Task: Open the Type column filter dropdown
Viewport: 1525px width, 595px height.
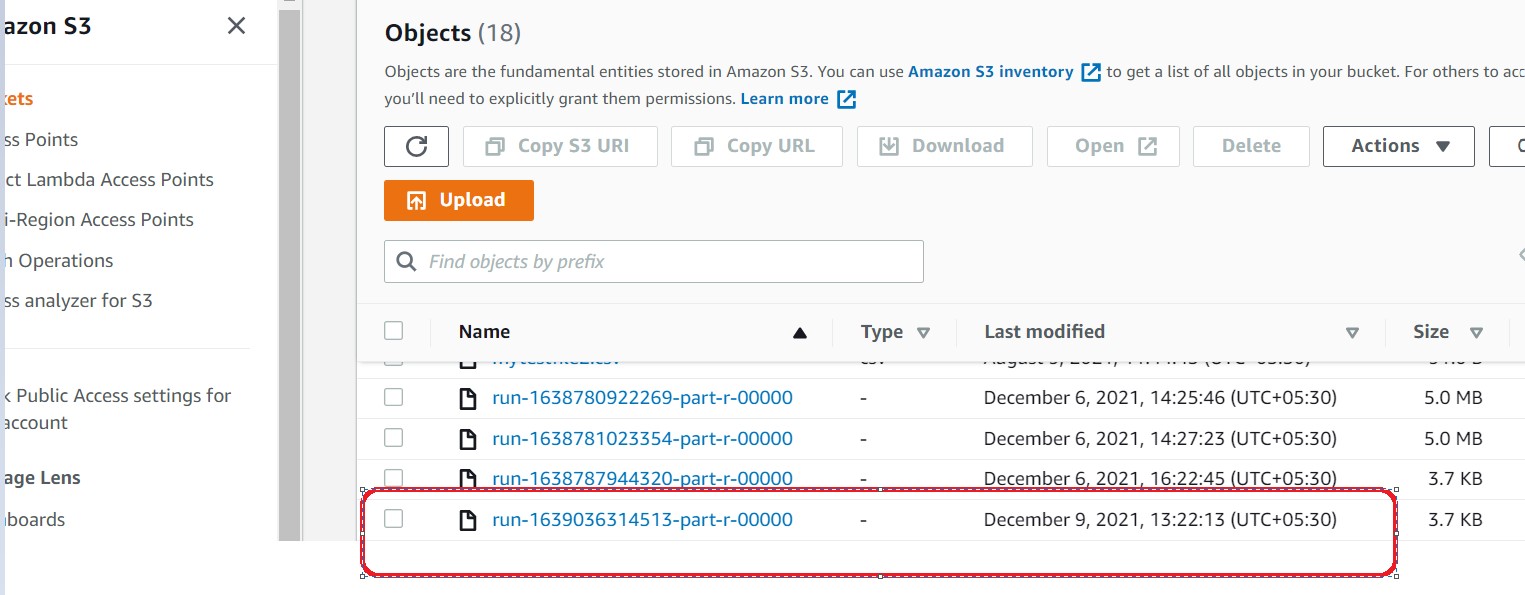Action: click(925, 332)
